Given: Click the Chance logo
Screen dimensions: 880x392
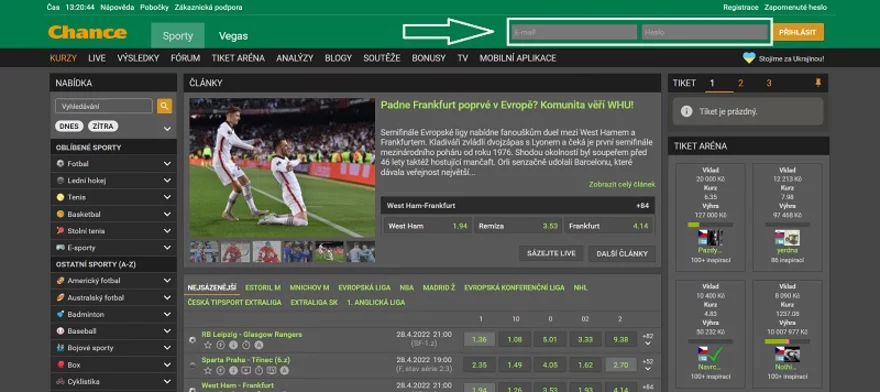Looking at the screenshot, I should (88, 33).
